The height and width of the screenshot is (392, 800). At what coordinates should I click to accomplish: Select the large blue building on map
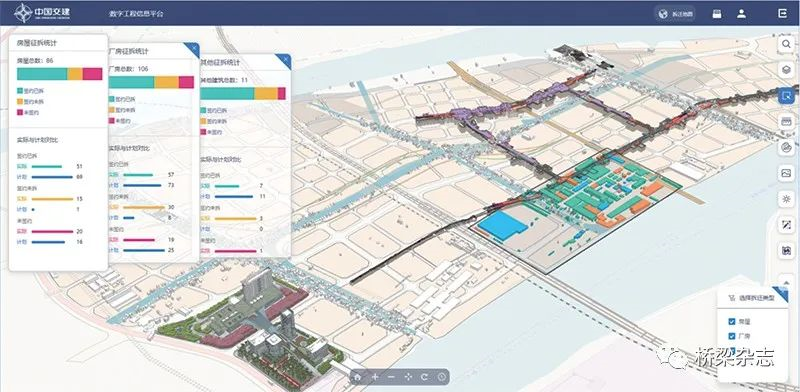pos(503,225)
